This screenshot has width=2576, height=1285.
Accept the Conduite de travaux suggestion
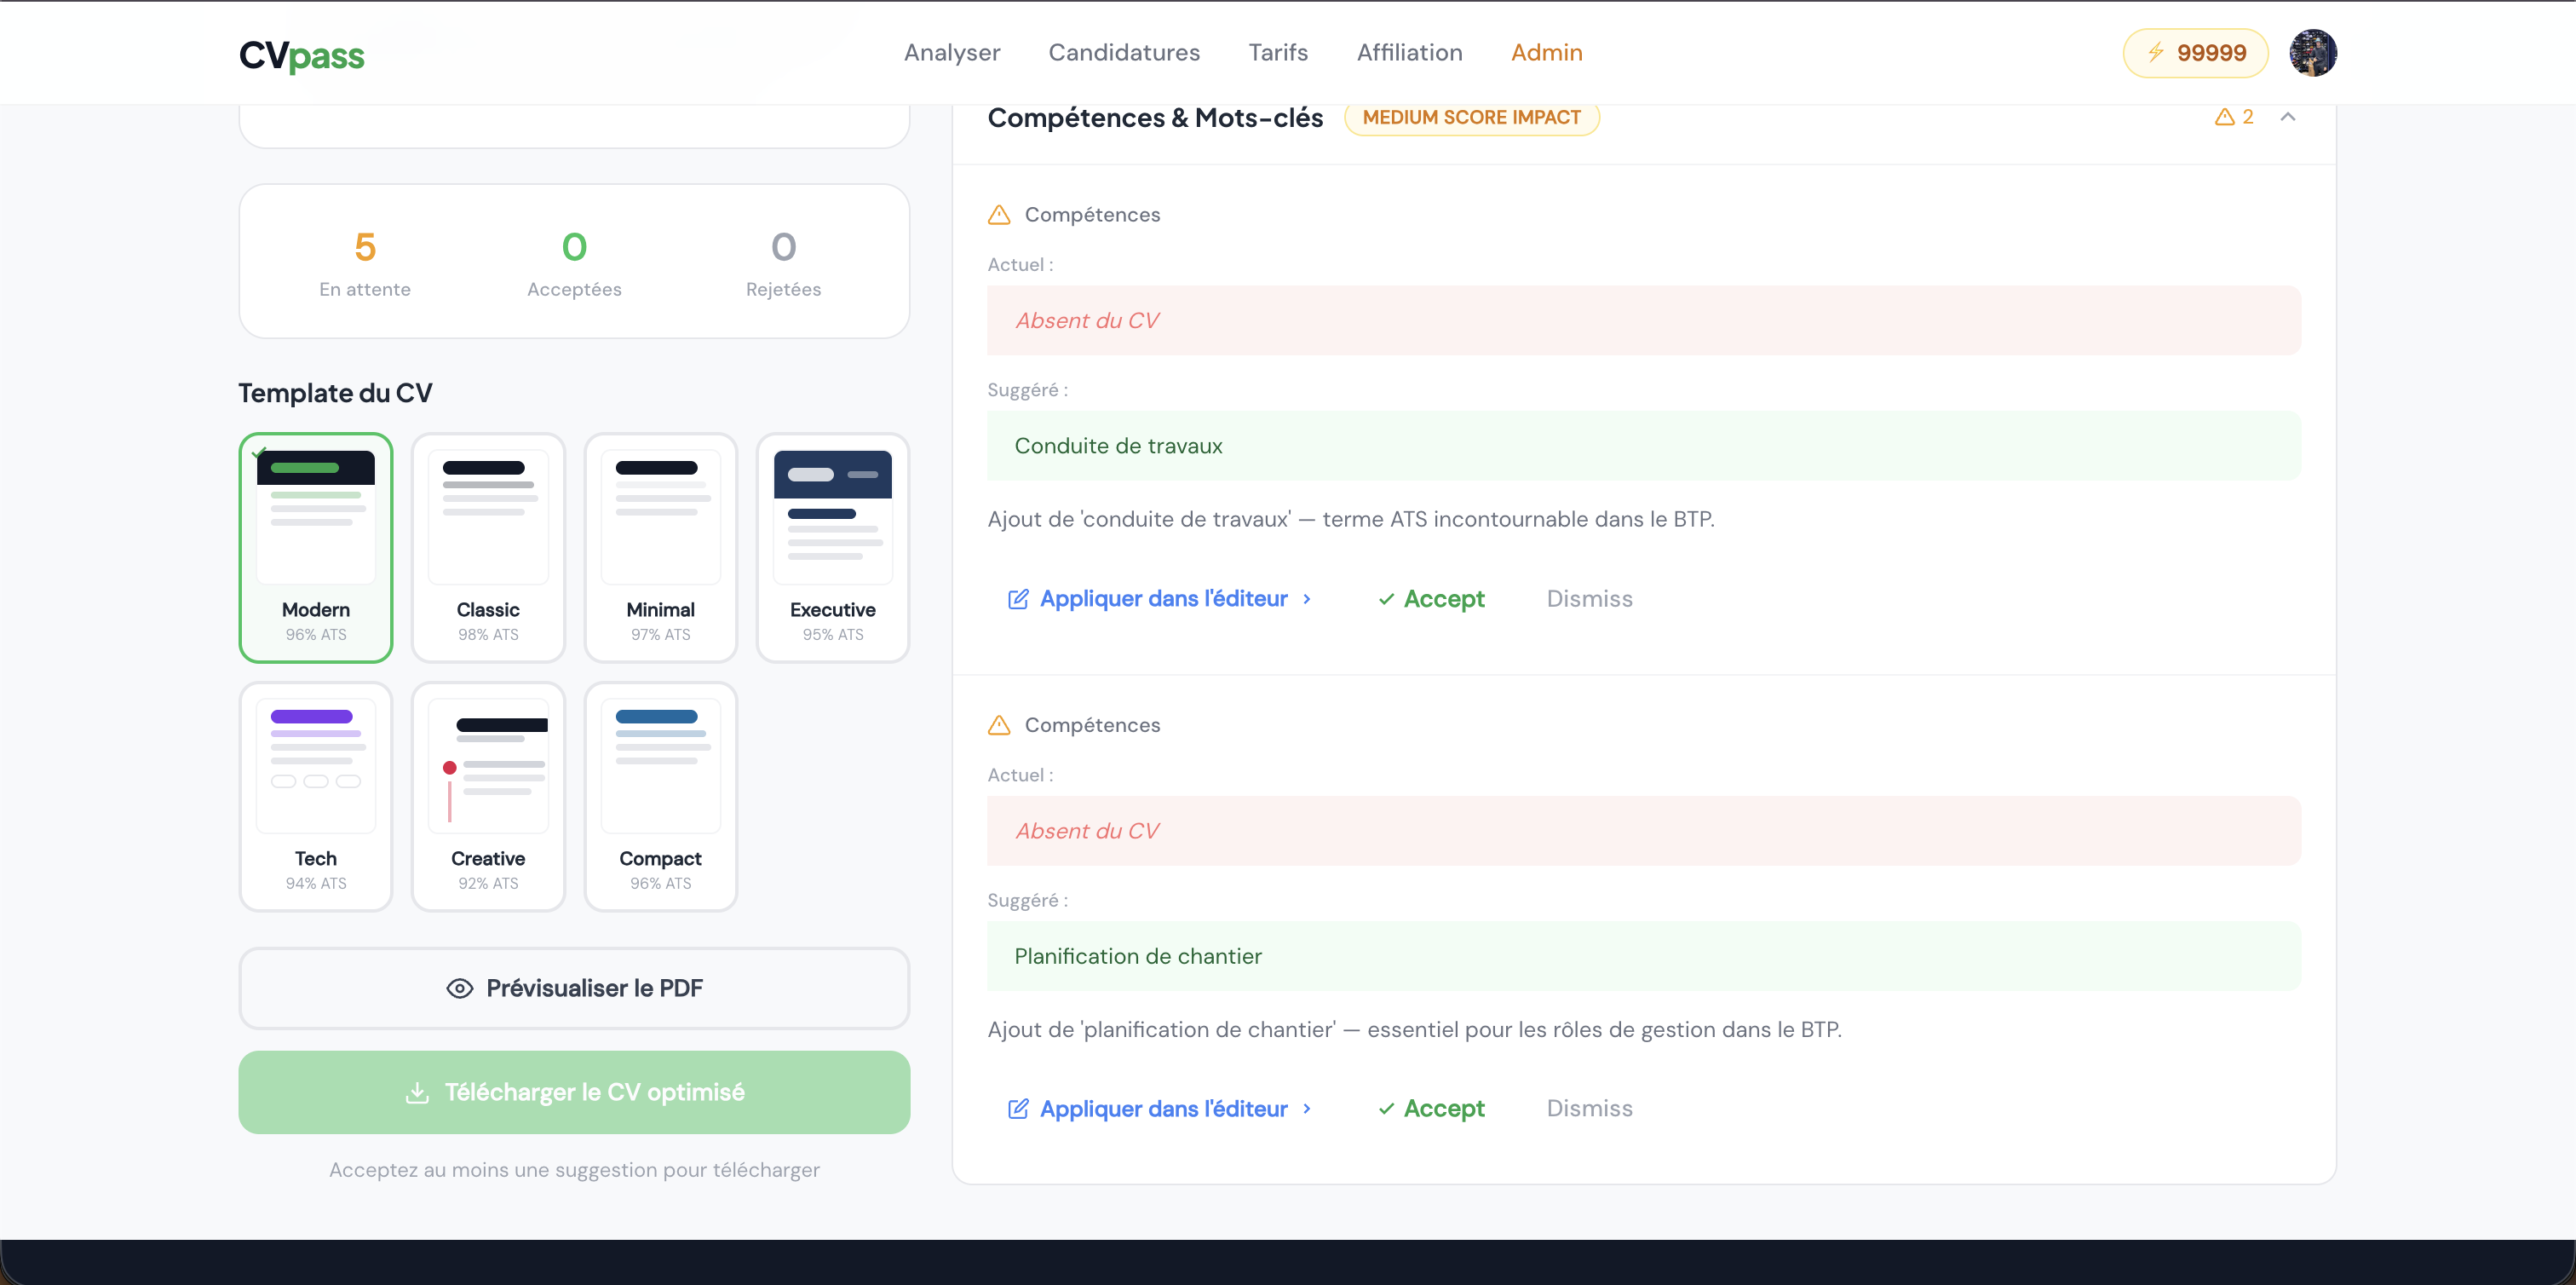(x=1431, y=599)
